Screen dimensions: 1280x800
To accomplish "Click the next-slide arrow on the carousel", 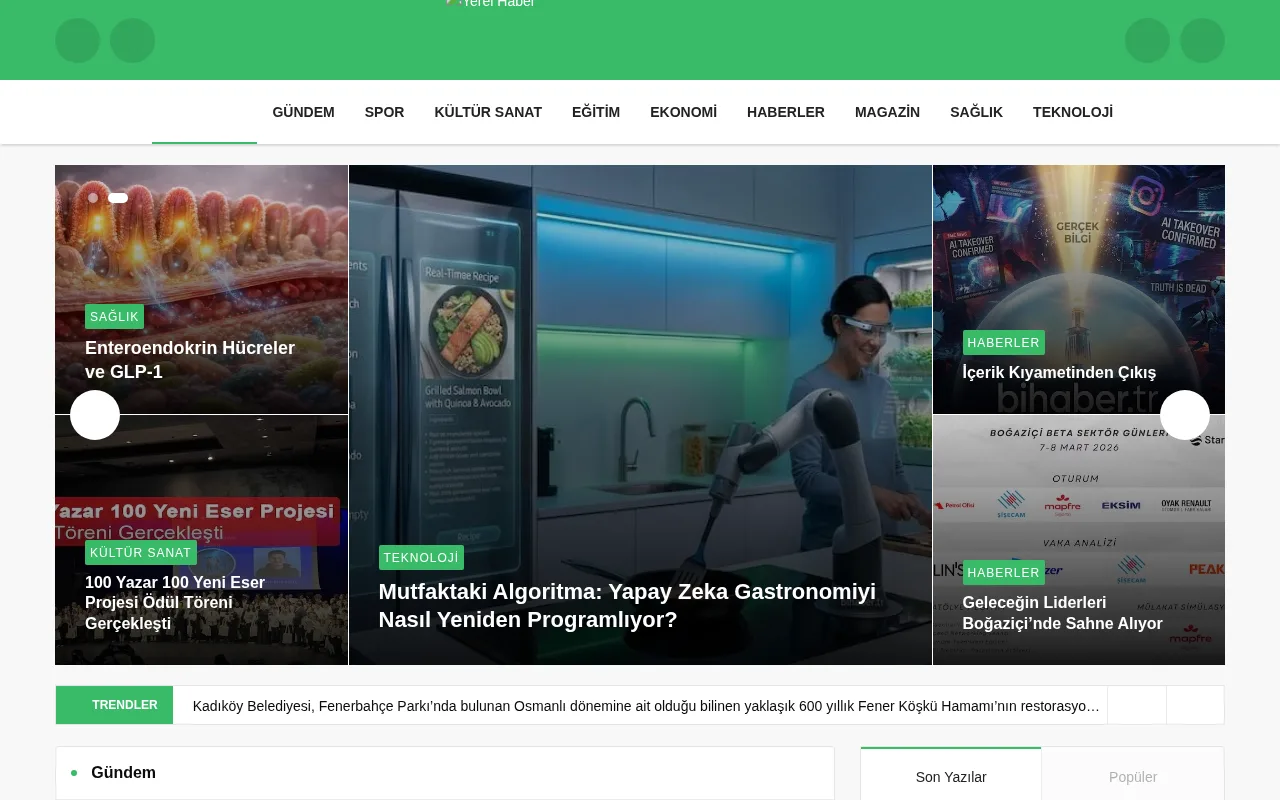I will pos(1185,415).
